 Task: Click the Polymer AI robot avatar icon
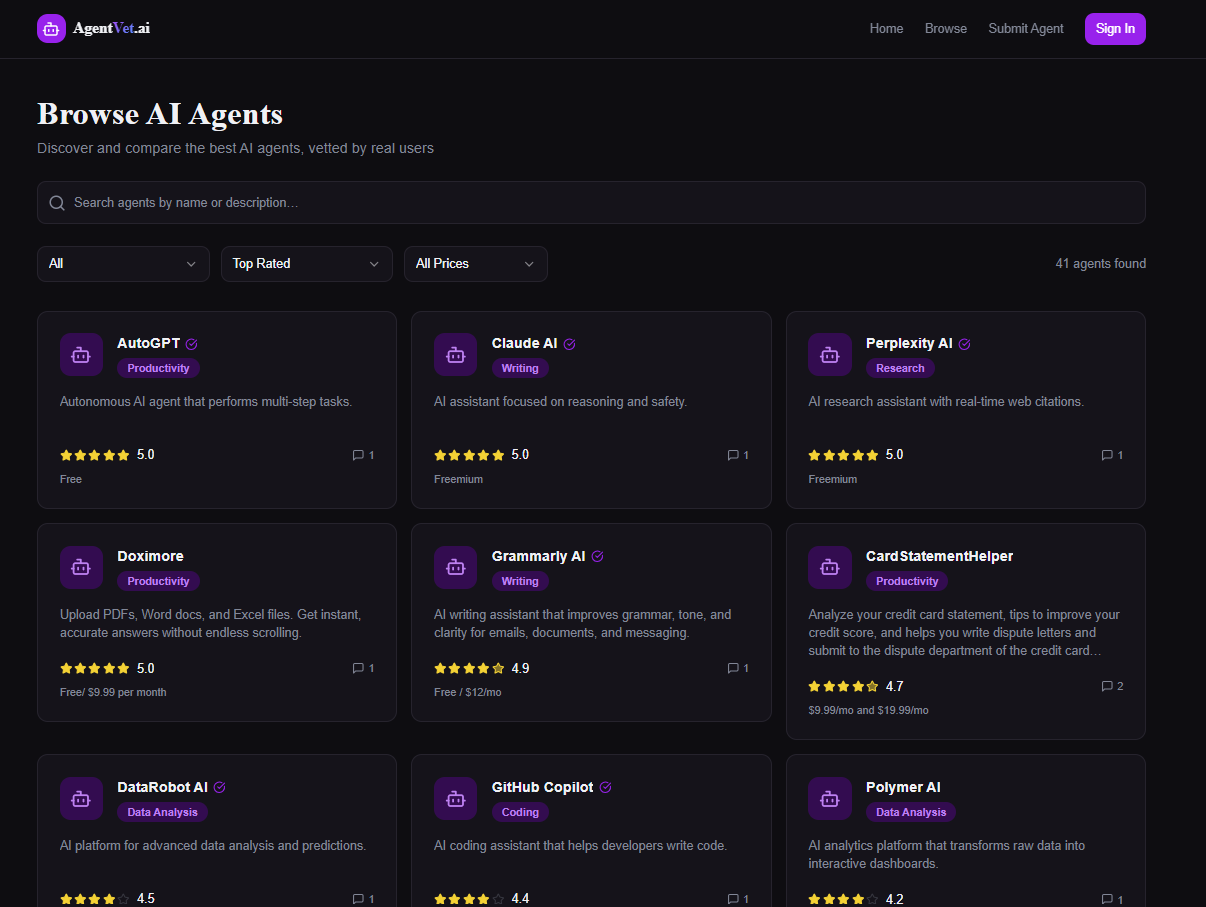point(830,798)
